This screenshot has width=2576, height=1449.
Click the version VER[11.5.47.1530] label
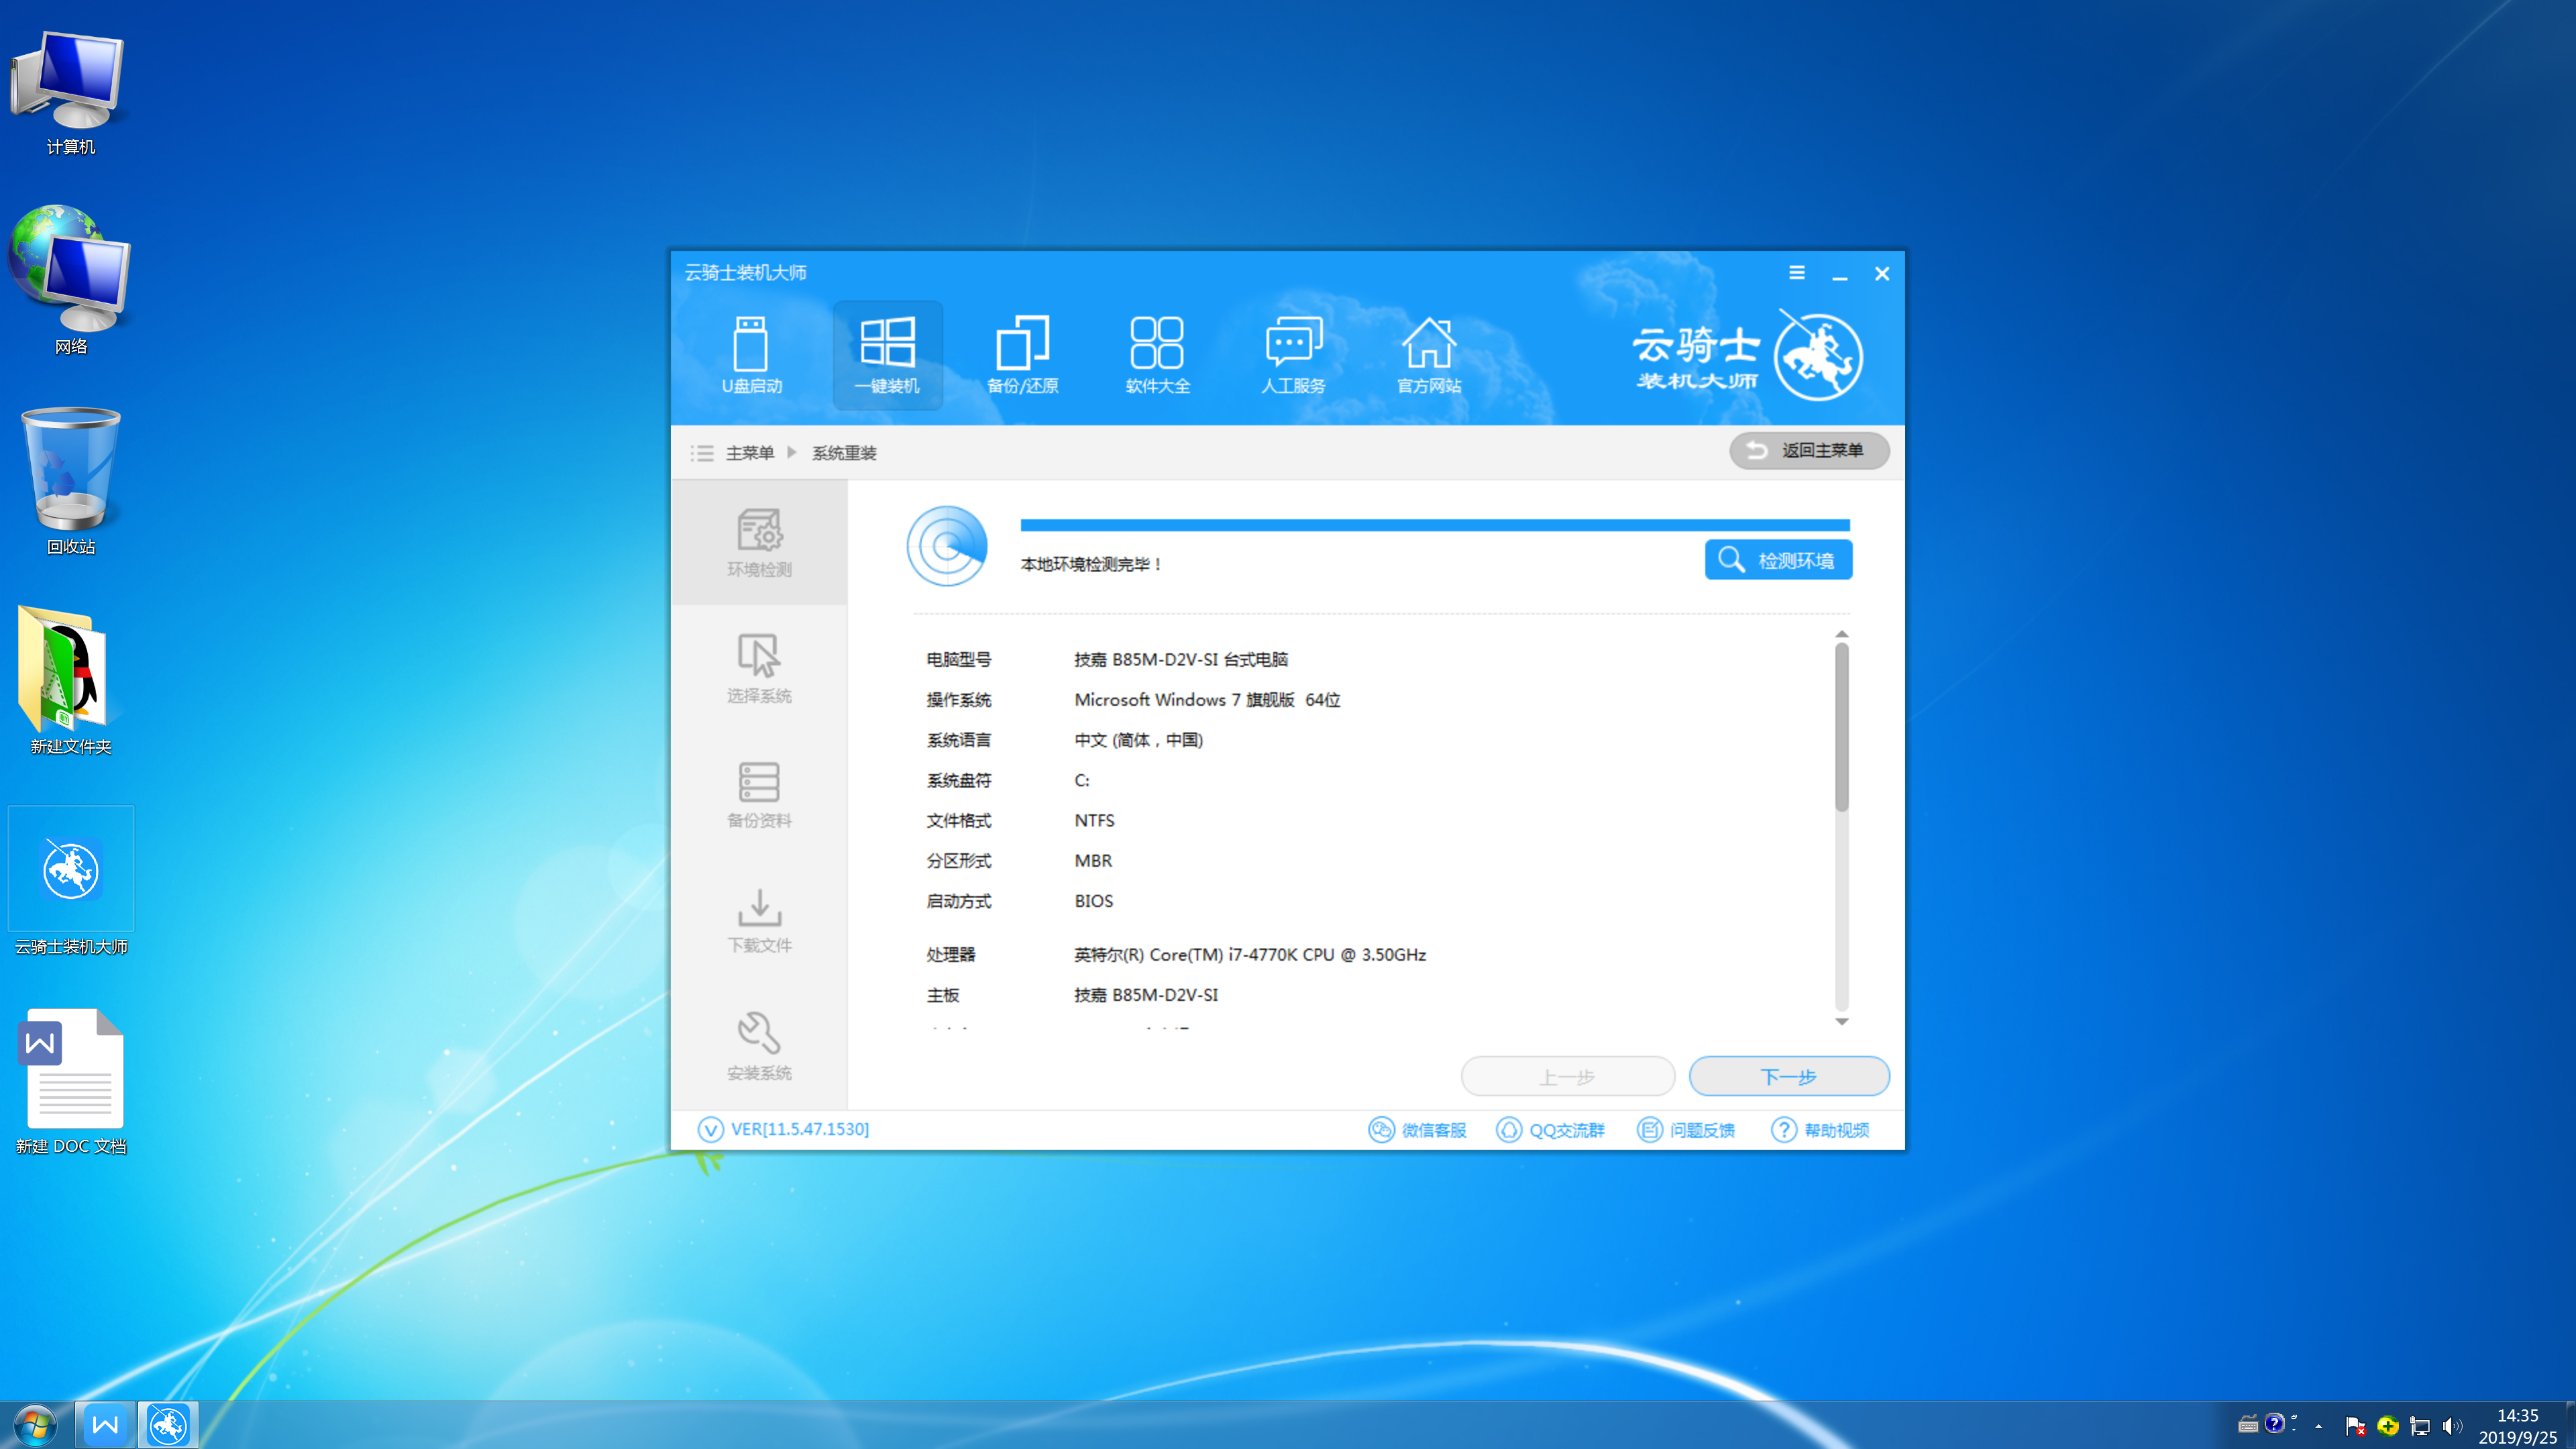pyautogui.click(x=799, y=1129)
